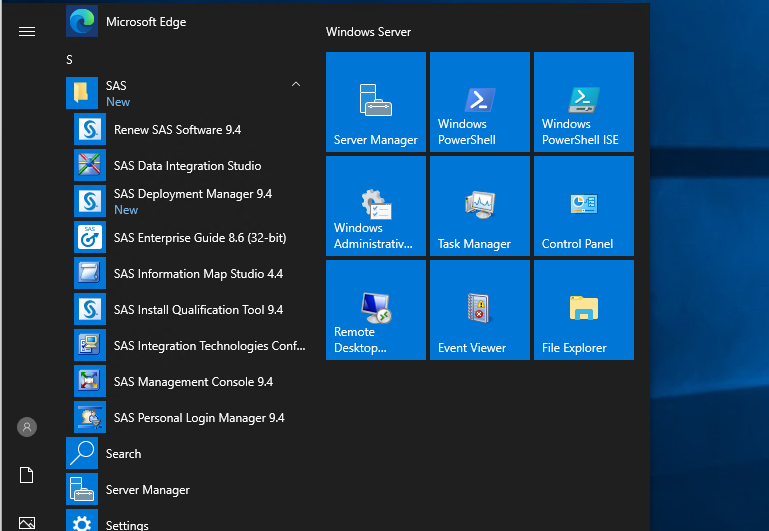Click SAS Information Map Studio icon
This screenshot has width=769, height=531.
point(90,274)
